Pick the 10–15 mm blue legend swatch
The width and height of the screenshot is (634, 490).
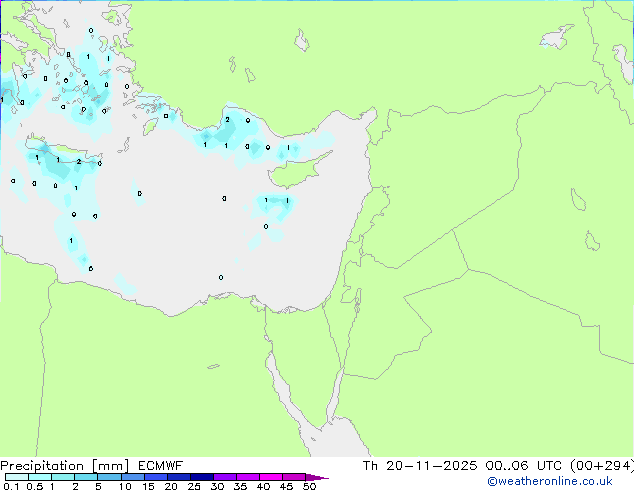(133, 477)
